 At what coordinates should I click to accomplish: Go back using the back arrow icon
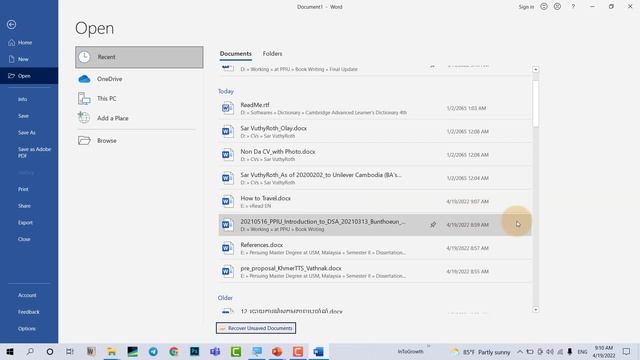tap(11, 24)
